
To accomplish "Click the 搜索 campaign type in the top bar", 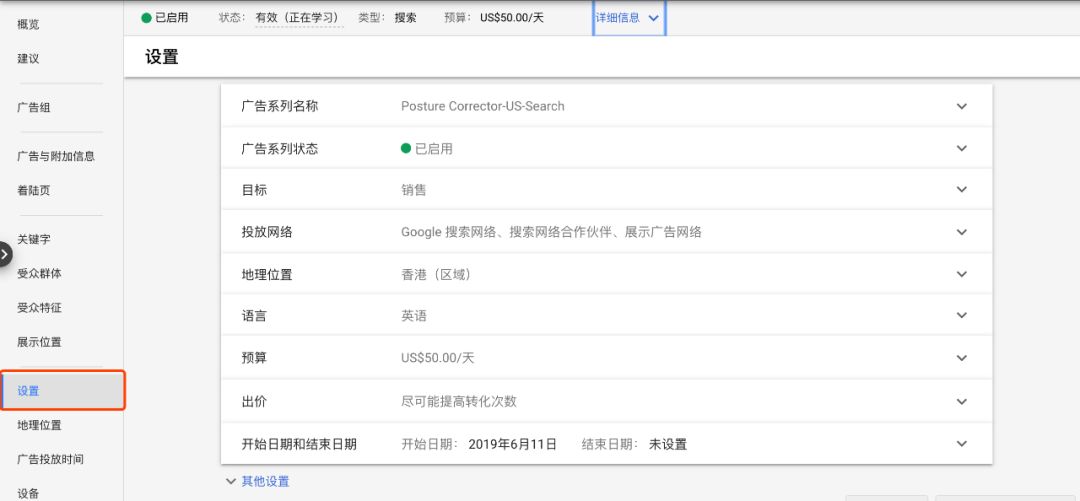I will click(x=405, y=18).
